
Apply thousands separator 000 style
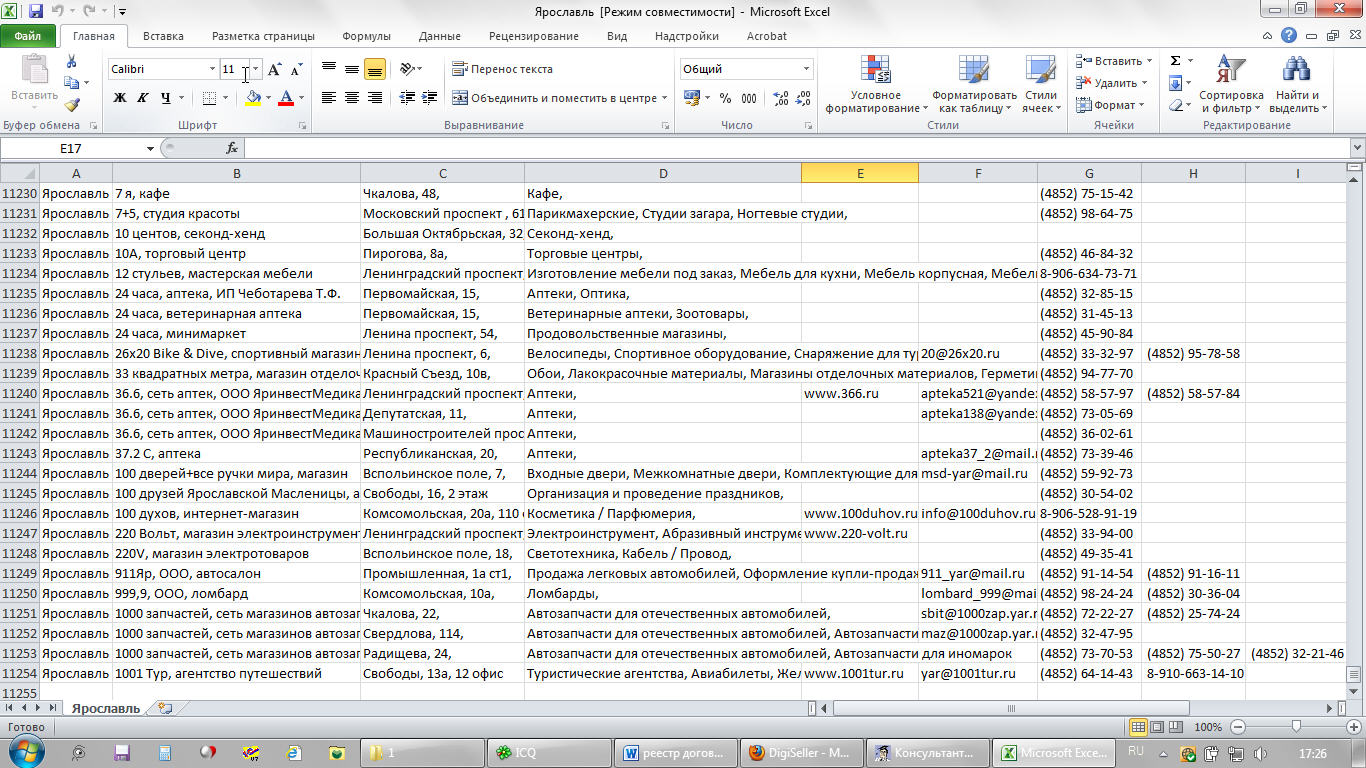pyautogui.click(x=749, y=98)
